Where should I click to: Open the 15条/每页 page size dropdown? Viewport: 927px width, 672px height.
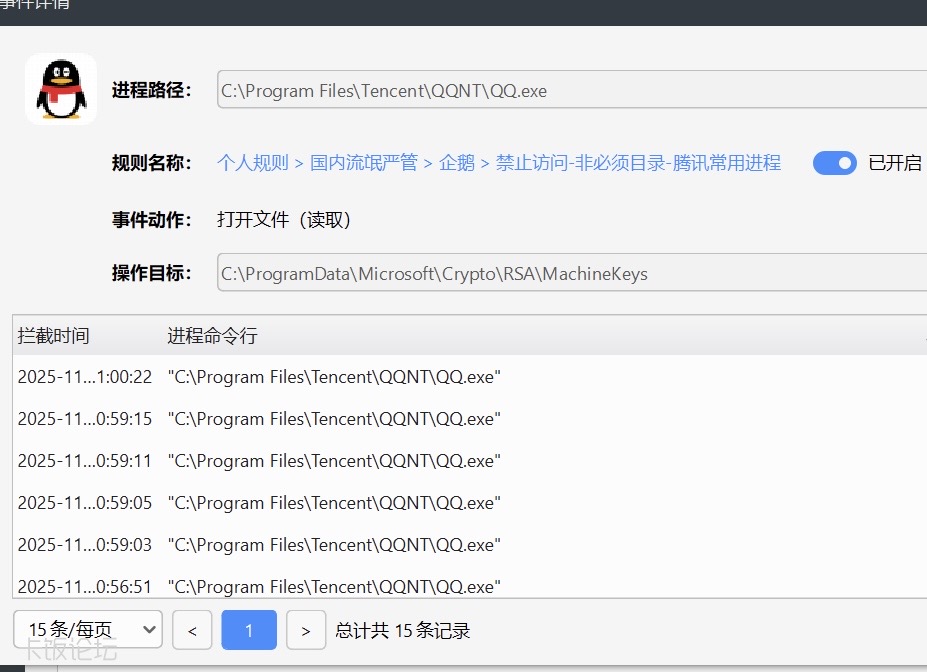tap(87, 629)
